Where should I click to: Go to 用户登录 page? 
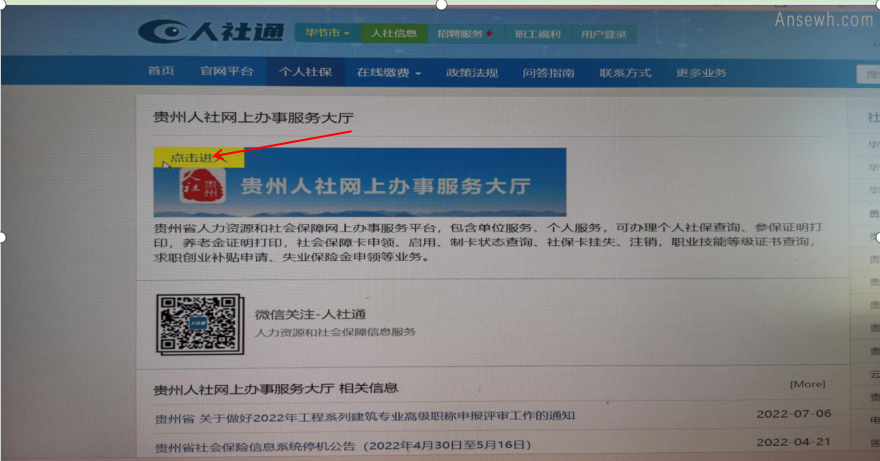pyautogui.click(x=603, y=35)
